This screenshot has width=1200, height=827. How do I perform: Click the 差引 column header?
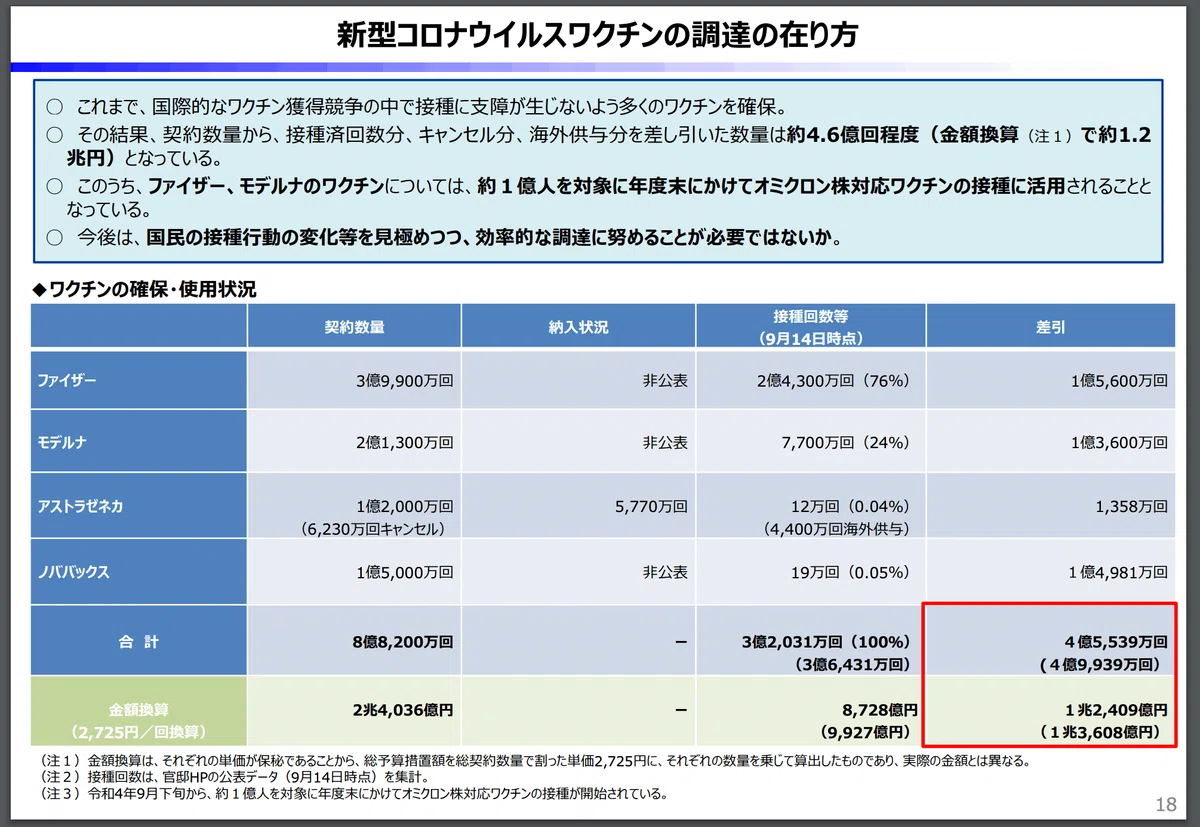(x=1050, y=327)
